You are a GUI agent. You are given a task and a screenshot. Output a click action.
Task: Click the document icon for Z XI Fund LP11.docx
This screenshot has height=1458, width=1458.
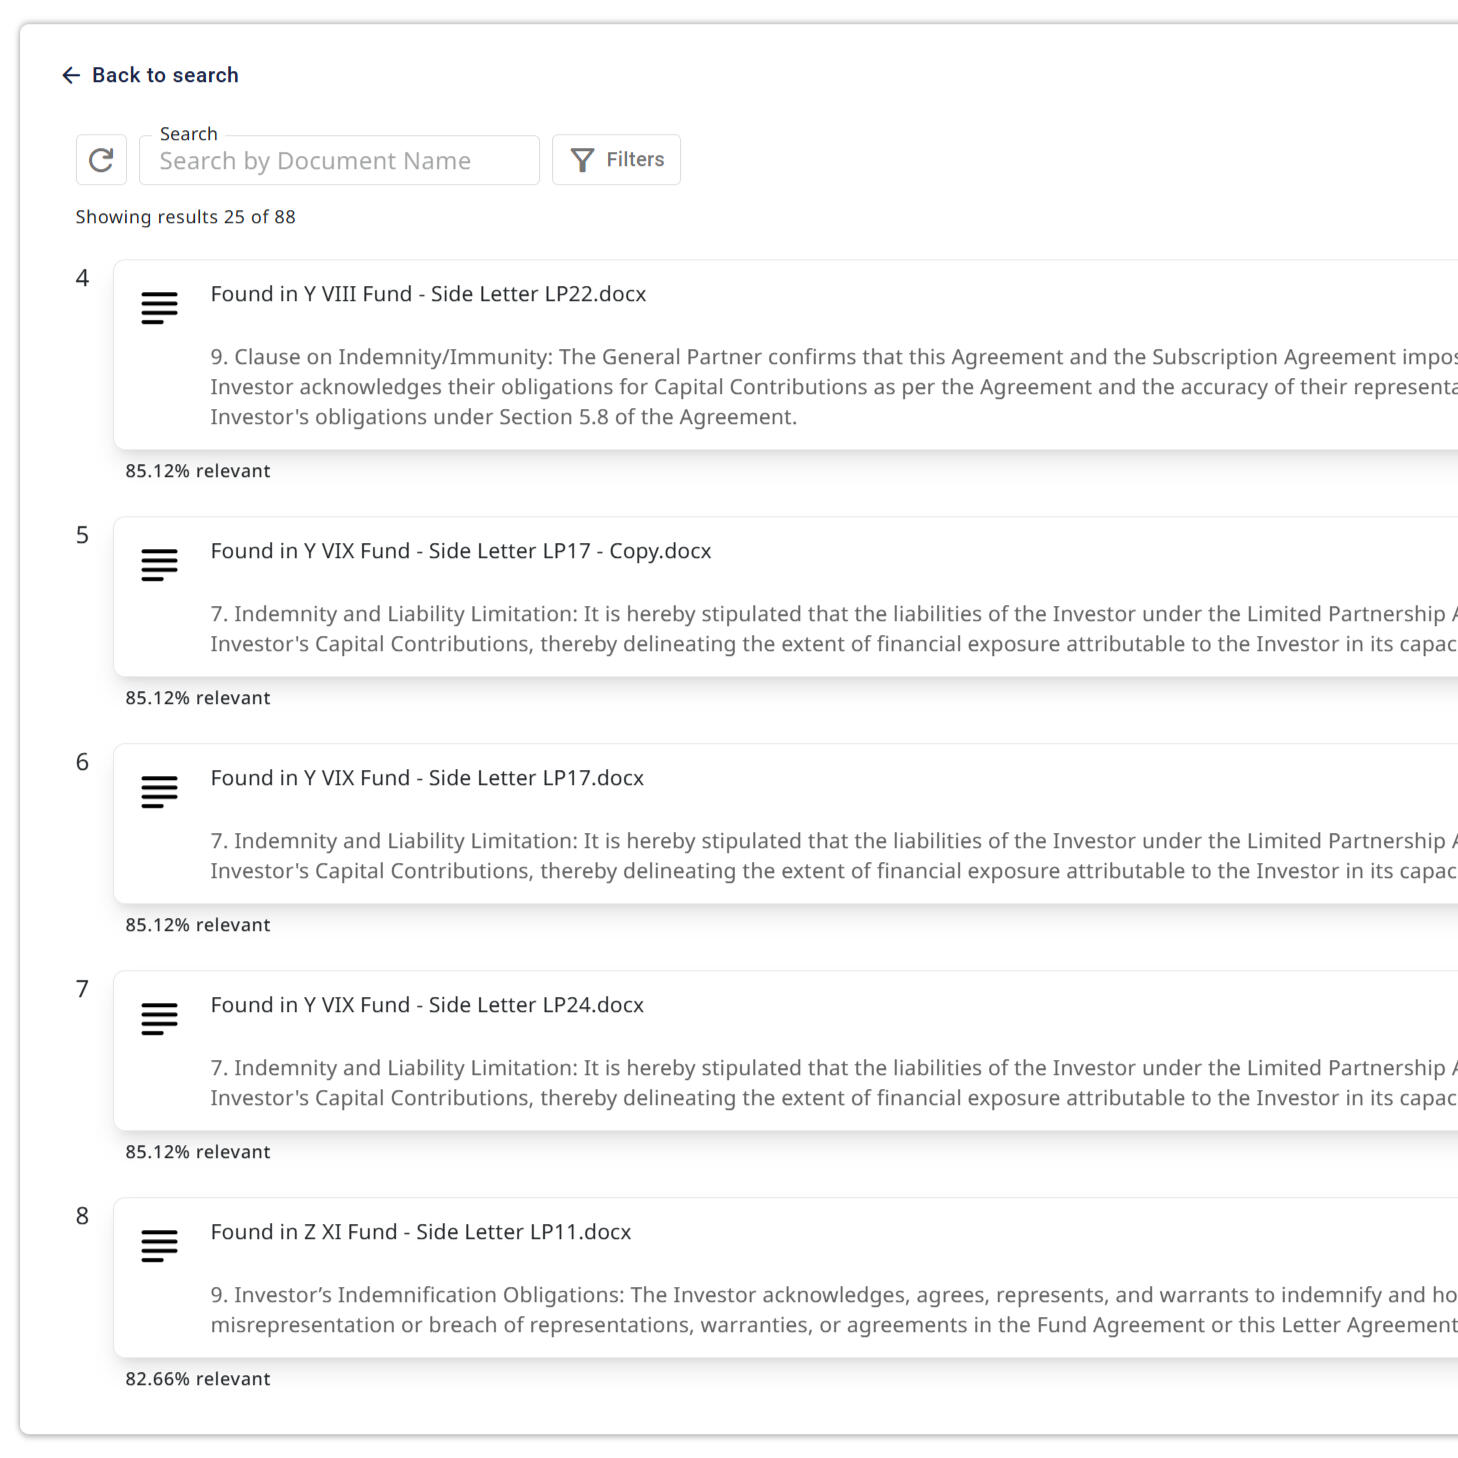pos(158,1246)
